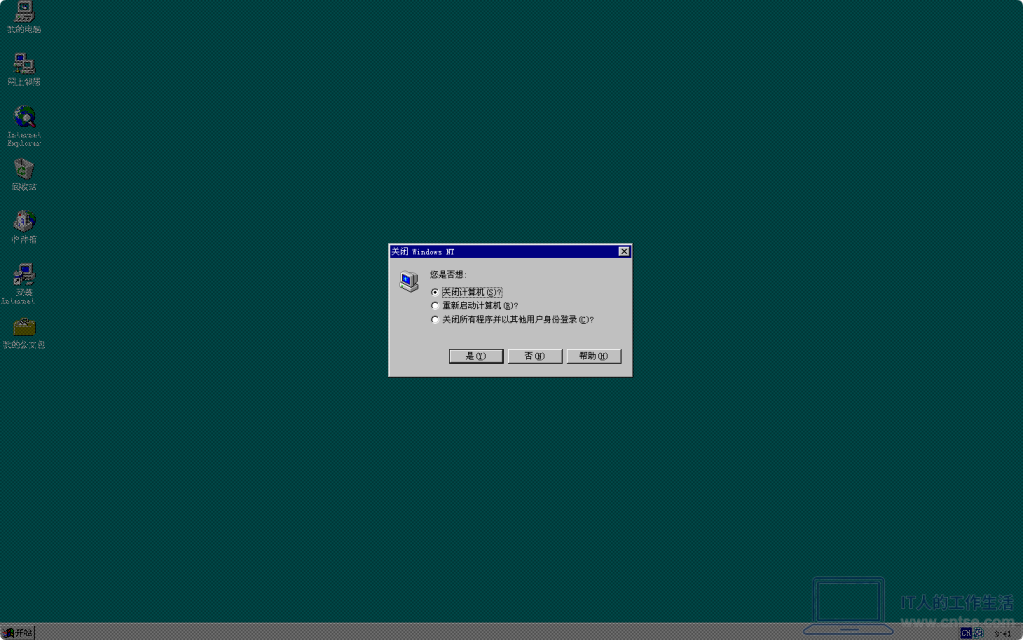1023x640 pixels.
Task: Click the 您是否想: prompt text
Action: pyautogui.click(x=448, y=275)
